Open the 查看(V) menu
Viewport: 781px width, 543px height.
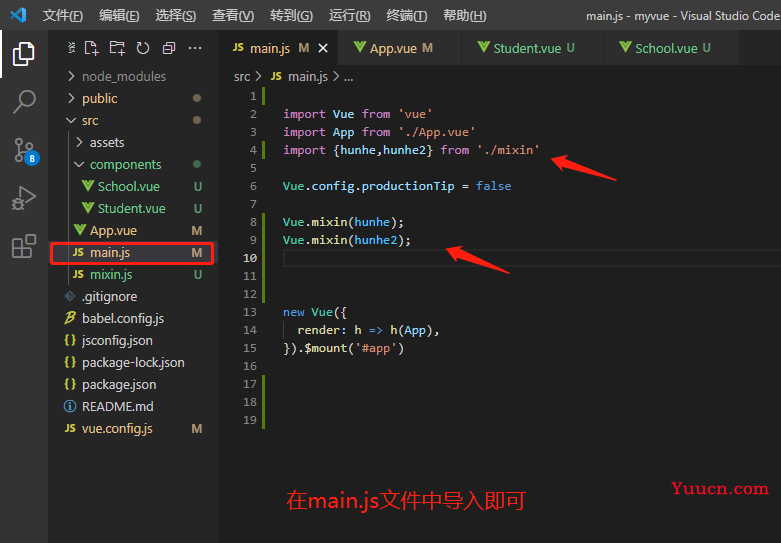pos(233,15)
